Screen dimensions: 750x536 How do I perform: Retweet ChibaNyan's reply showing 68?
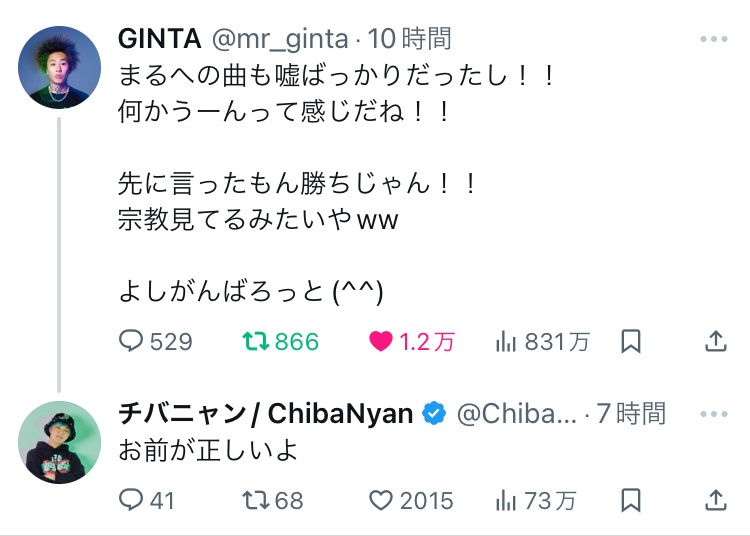pos(273,500)
